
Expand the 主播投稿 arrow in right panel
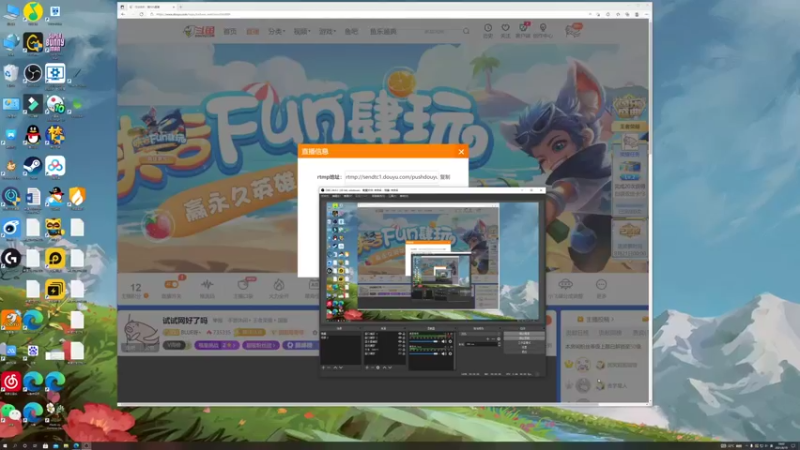(612, 319)
